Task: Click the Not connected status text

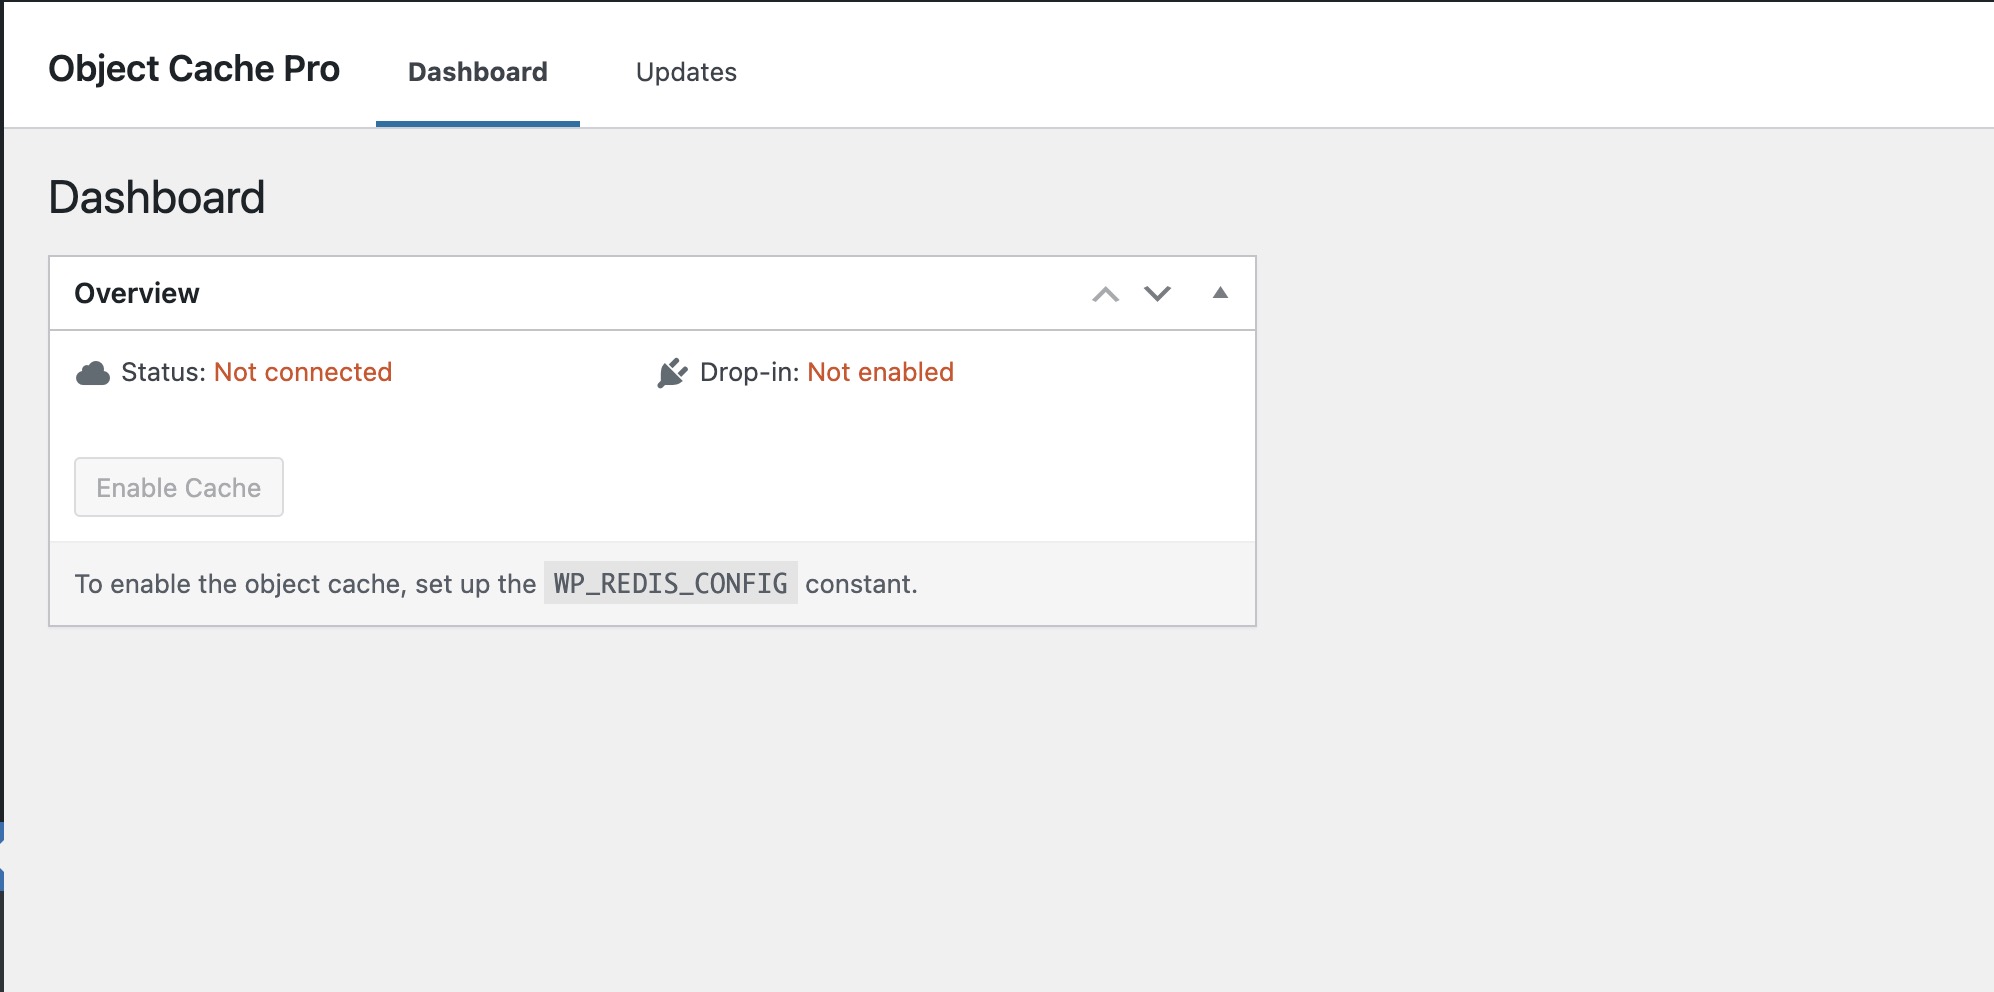Action: coord(303,372)
